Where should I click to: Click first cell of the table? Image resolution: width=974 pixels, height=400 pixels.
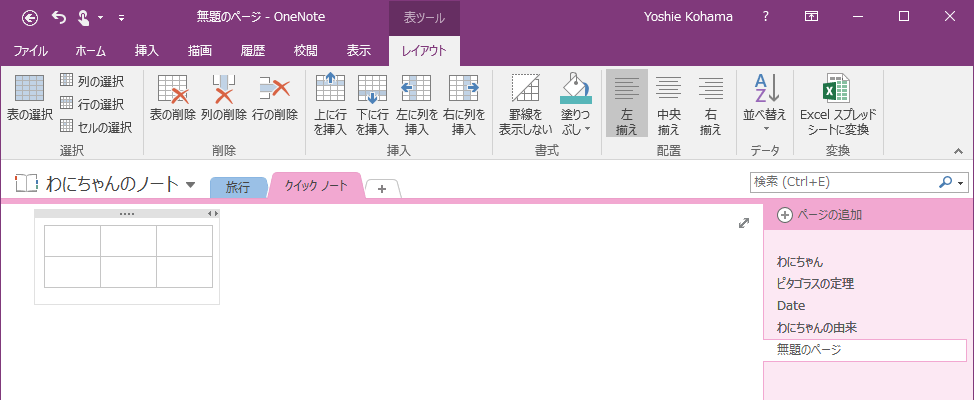pos(72,241)
